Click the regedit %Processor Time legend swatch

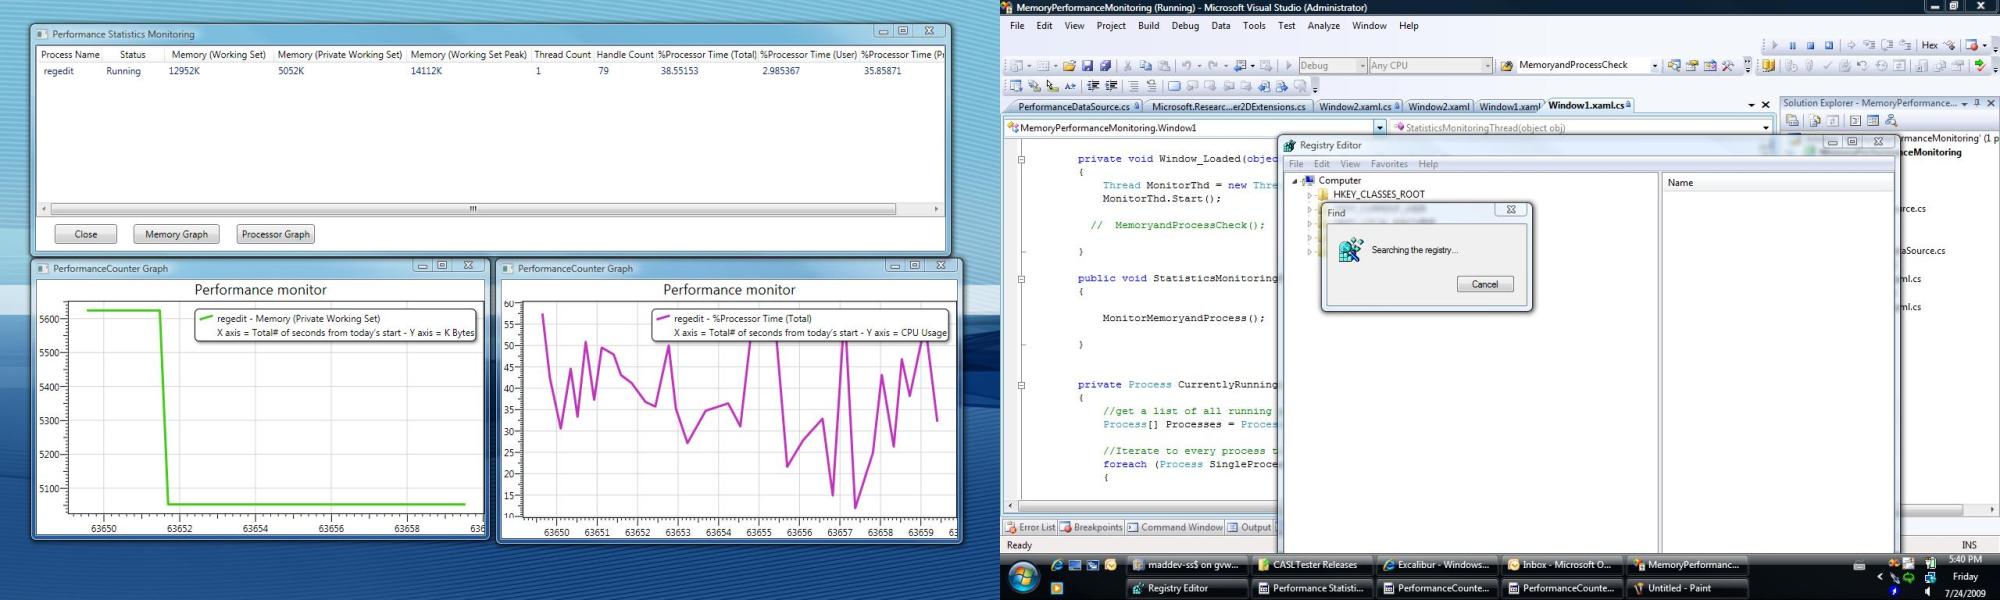pos(663,319)
